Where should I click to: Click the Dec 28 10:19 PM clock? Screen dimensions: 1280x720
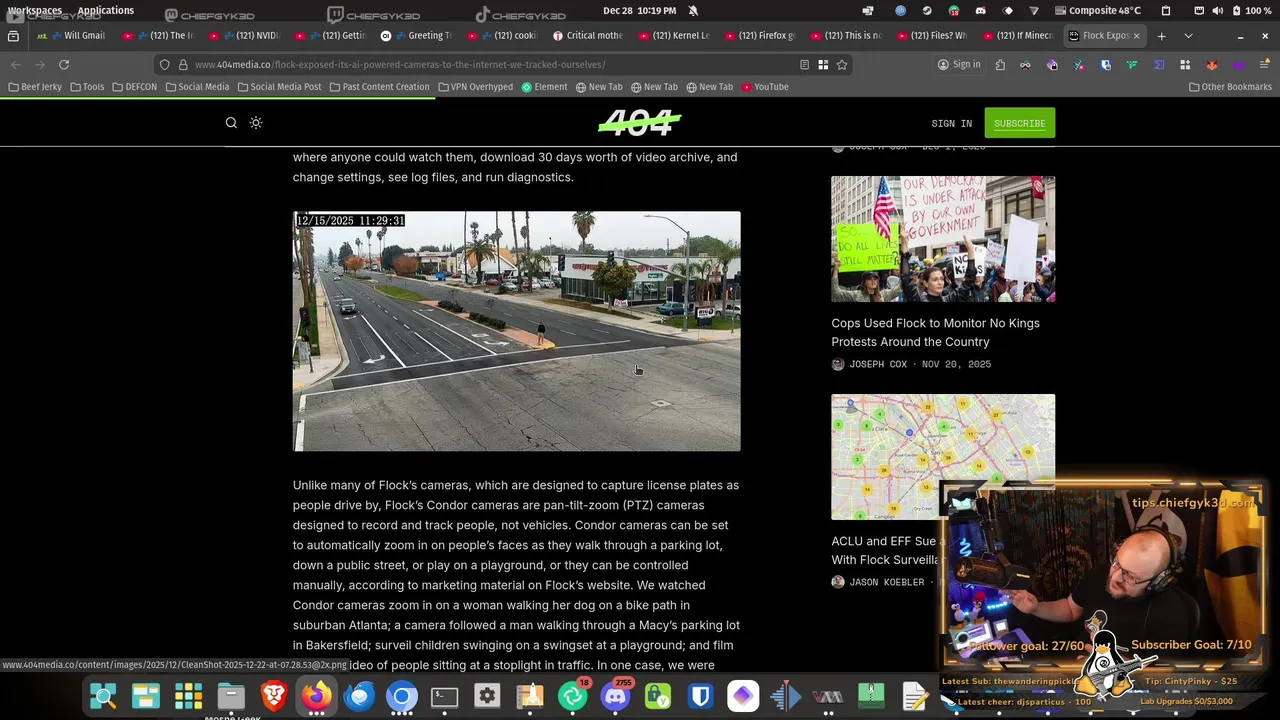click(x=640, y=10)
